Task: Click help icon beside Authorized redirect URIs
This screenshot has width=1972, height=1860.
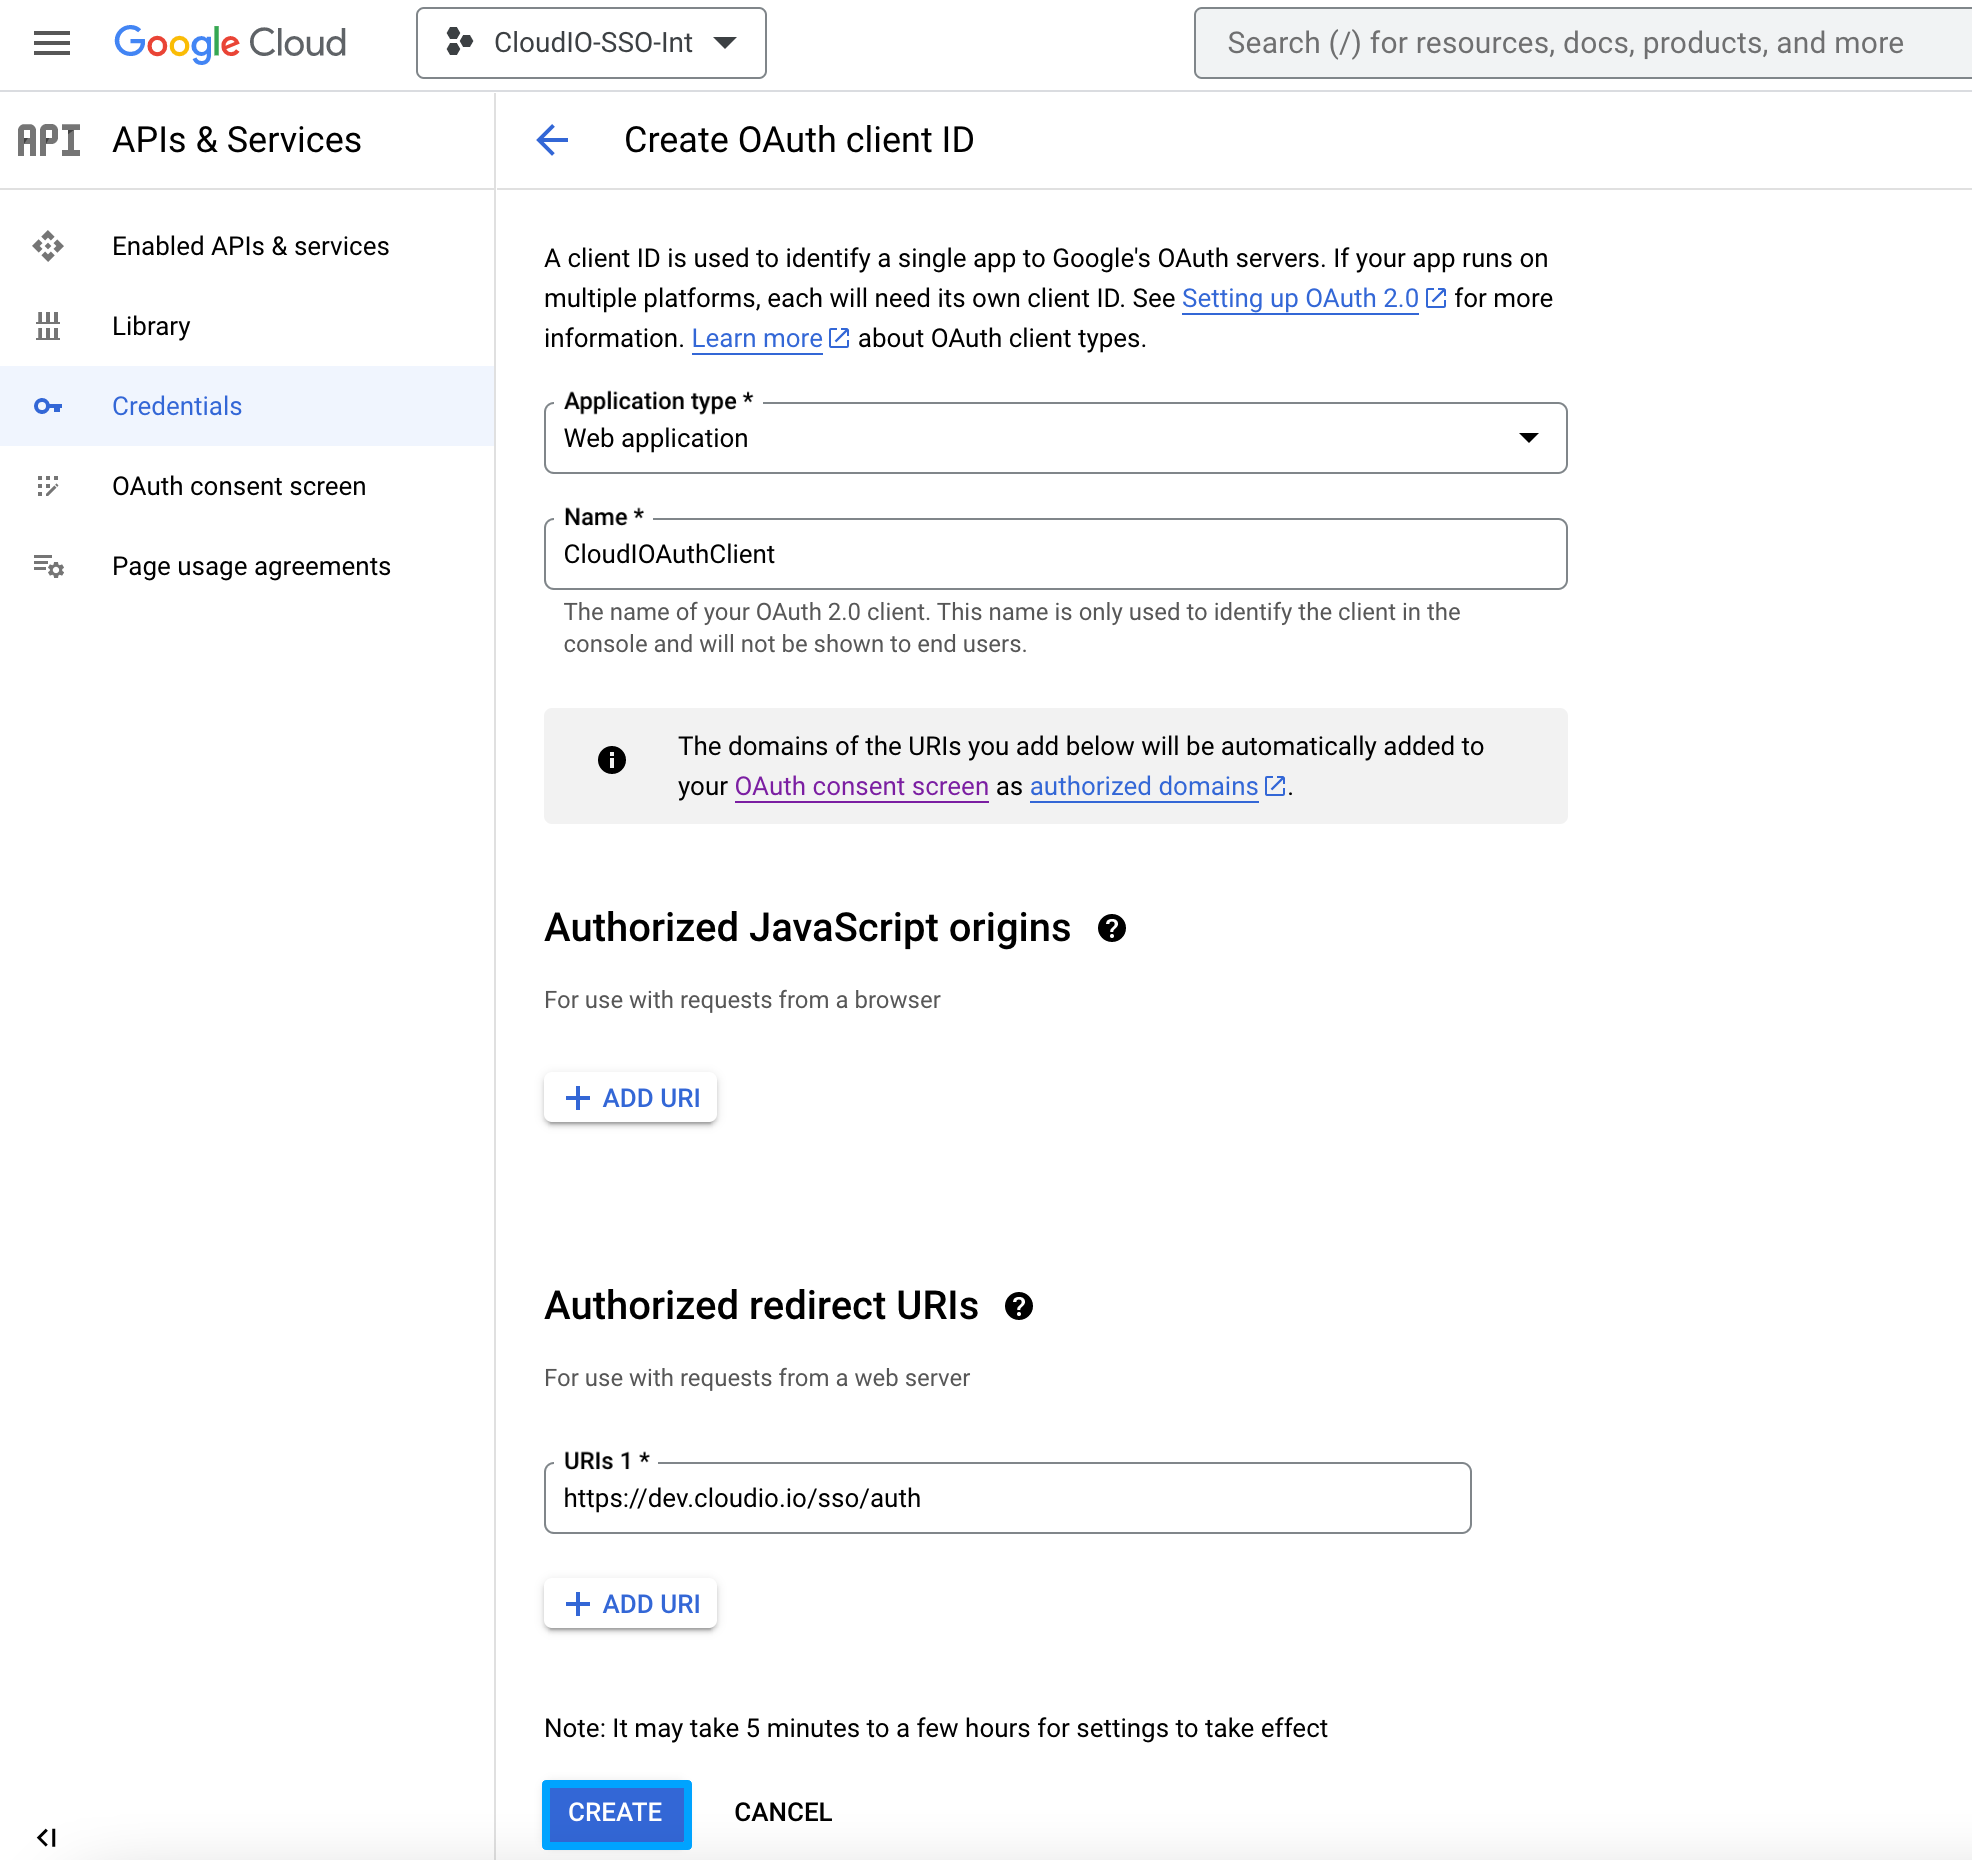Action: coord(1018,1307)
